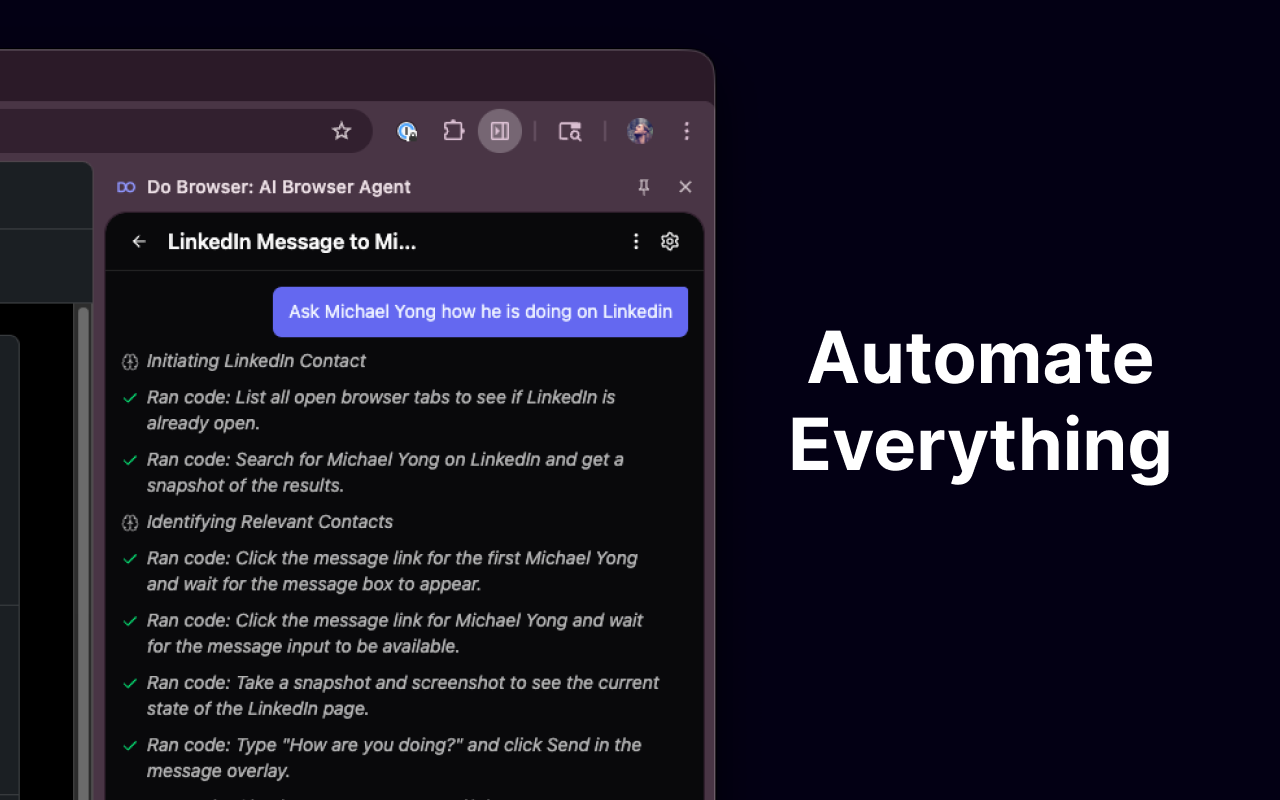Open the password manager extension icon
Image resolution: width=1280 pixels, height=800 pixels.
click(407, 131)
